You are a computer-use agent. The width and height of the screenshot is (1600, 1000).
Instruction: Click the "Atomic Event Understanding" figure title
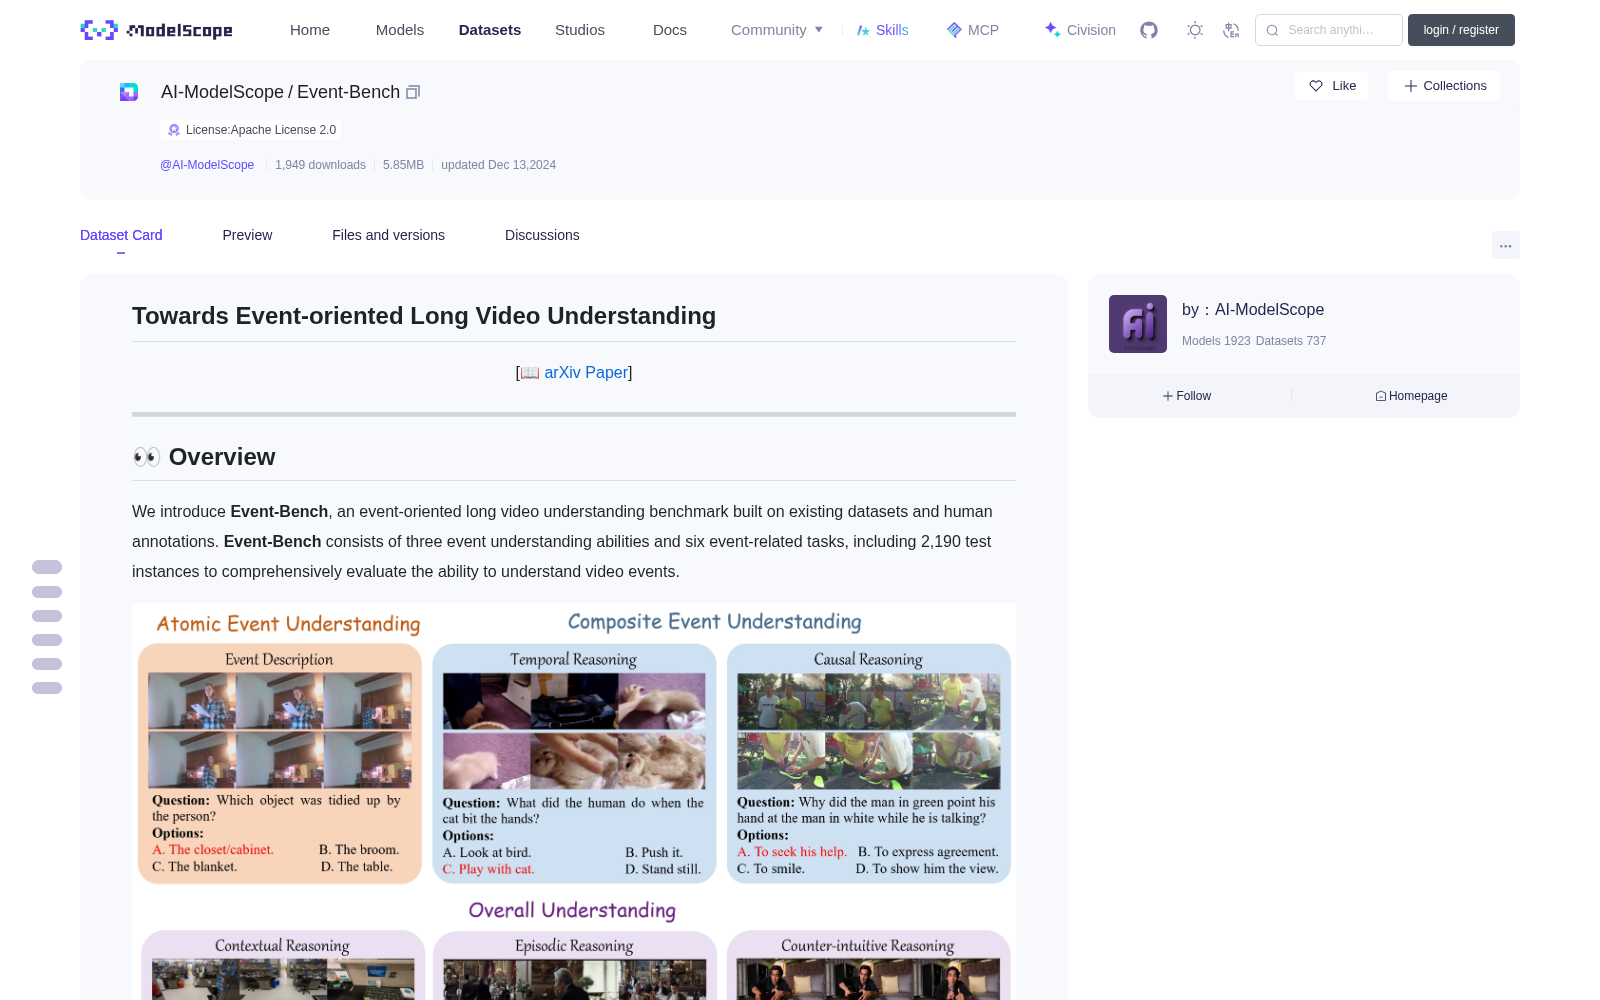coord(288,624)
